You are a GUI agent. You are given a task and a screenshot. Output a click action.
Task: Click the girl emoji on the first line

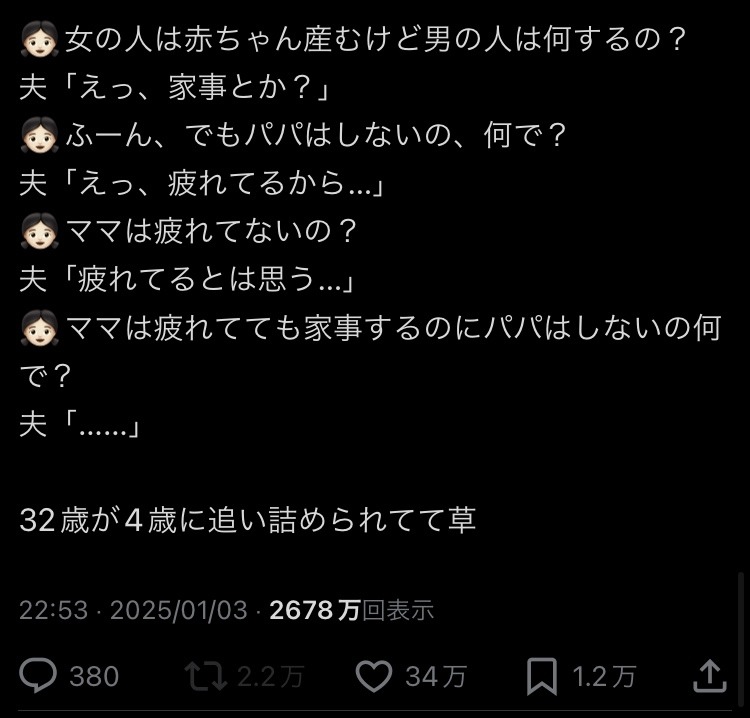pyautogui.click(x=39, y=41)
